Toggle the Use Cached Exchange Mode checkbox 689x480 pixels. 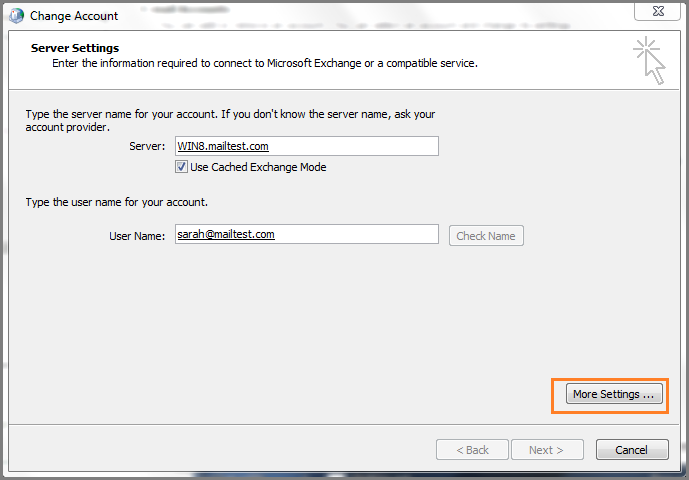pyautogui.click(x=181, y=167)
